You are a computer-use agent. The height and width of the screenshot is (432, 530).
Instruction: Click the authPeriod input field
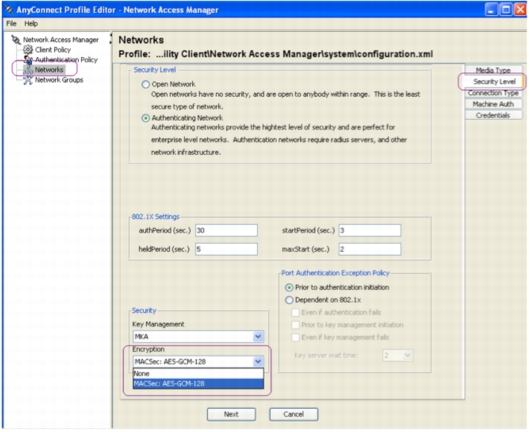pos(226,231)
